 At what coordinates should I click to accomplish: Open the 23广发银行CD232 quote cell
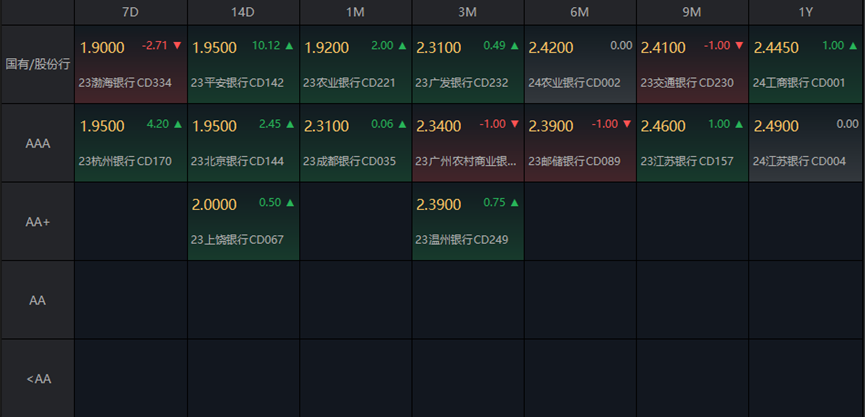click(467, 65)
